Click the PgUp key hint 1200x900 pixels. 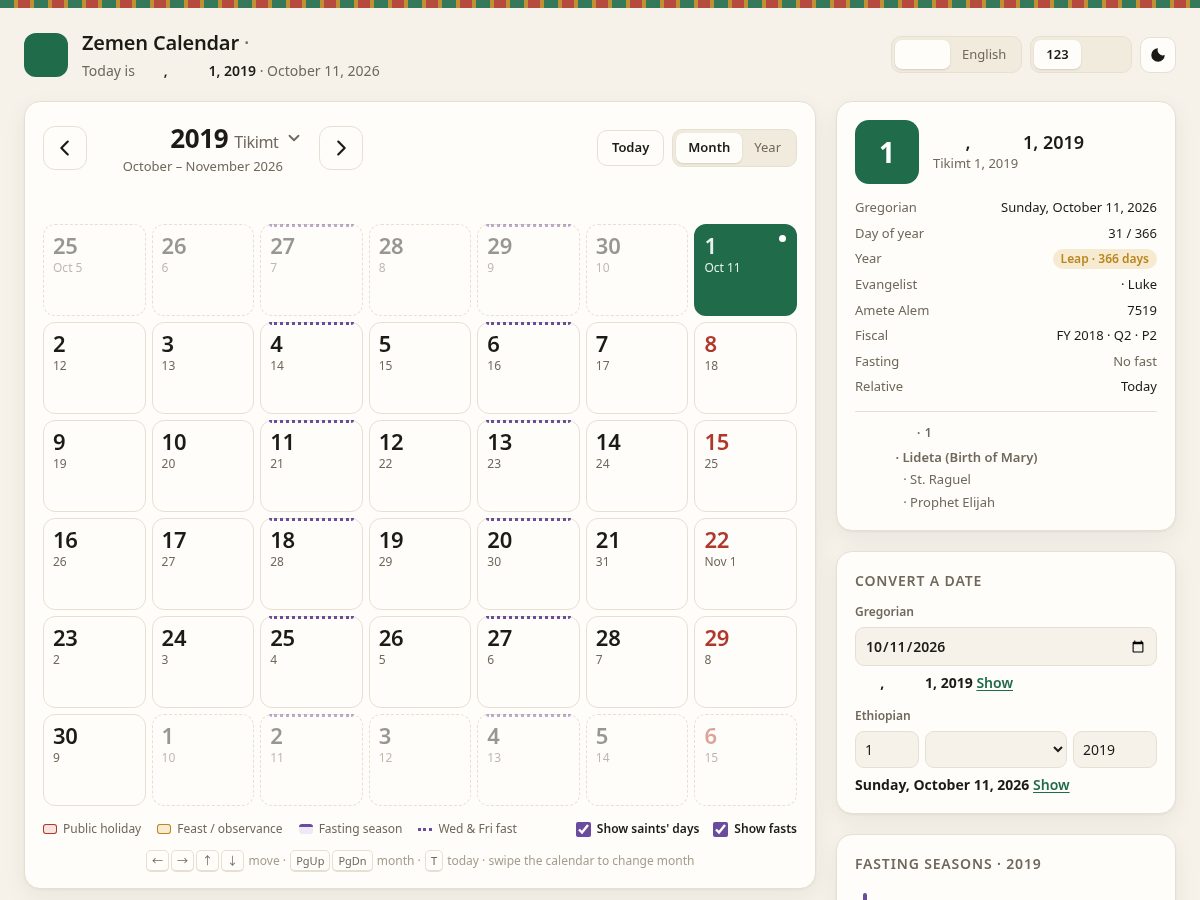pos(309,861)
